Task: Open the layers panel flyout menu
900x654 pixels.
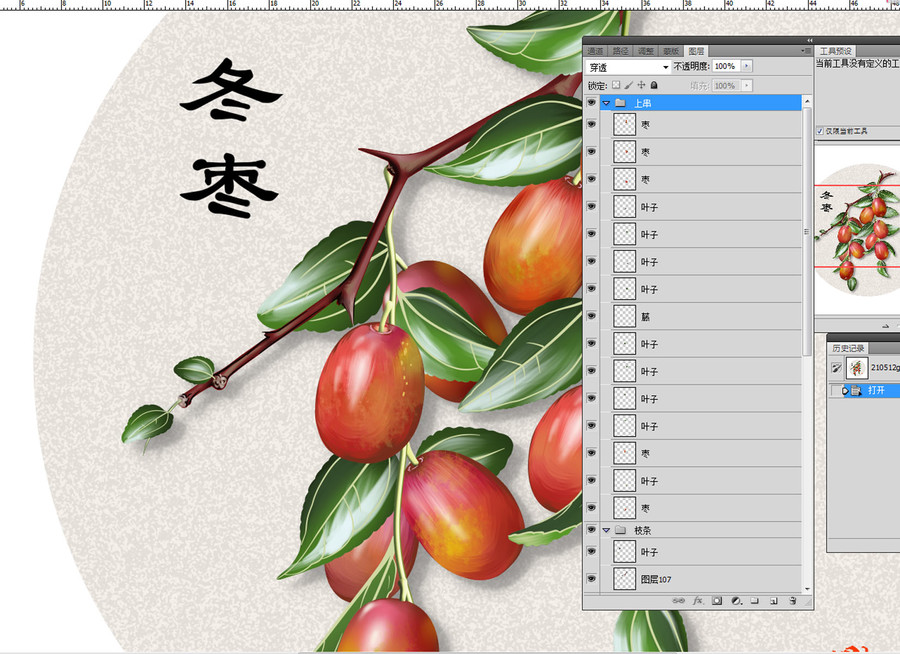Action: click(805, 51)
